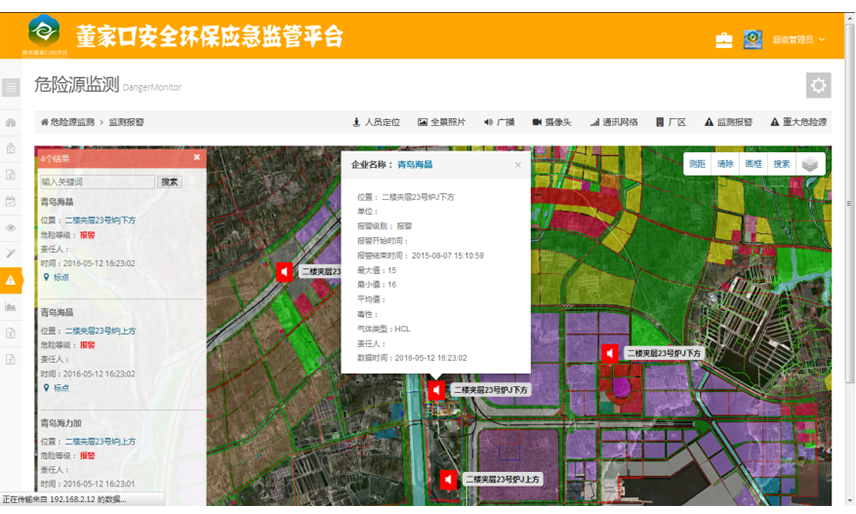Click the 输入关键词 keyword input field

tap(97, 182)
